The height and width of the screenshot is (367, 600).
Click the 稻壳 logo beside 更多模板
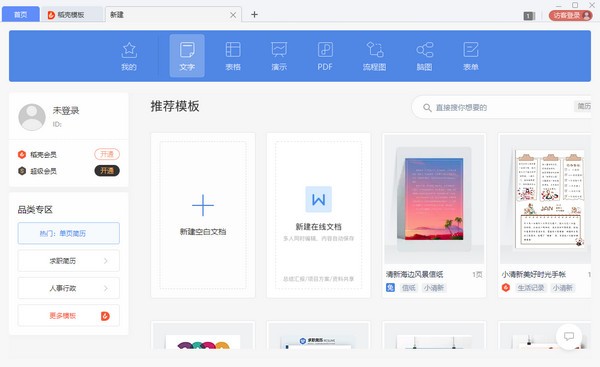[105, 316]
